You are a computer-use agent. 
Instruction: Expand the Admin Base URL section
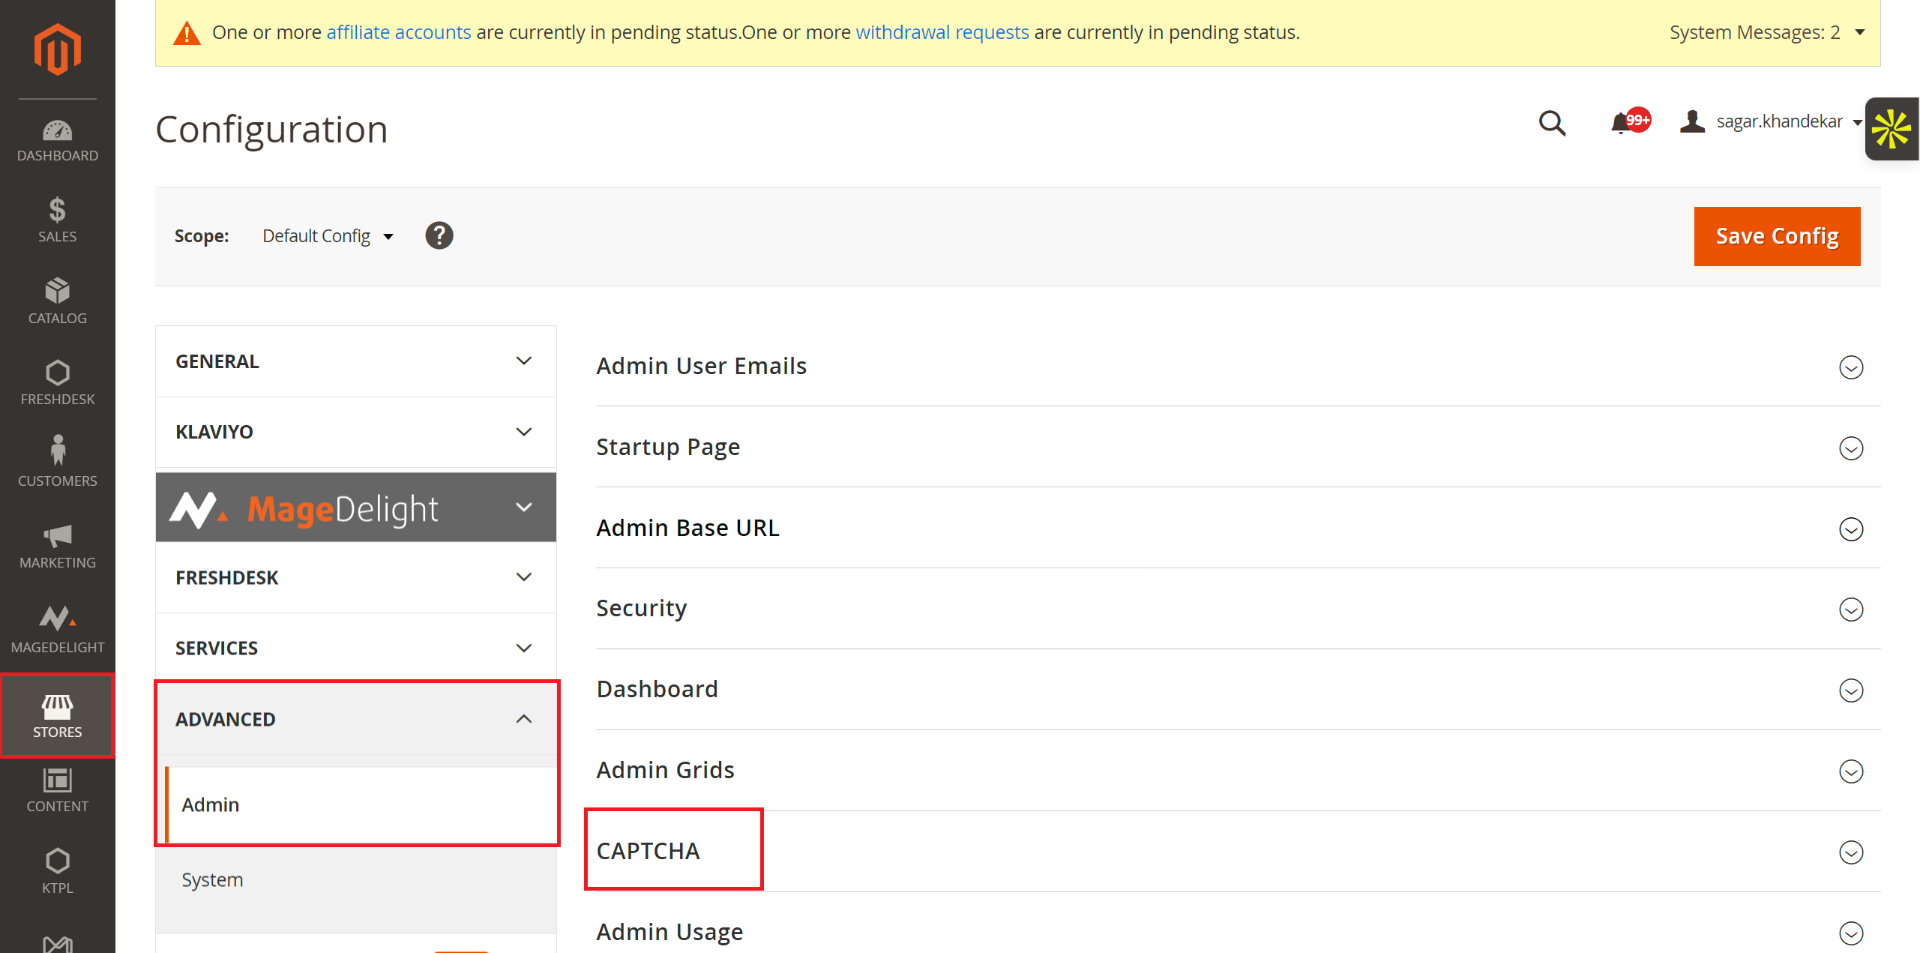point(1238,528)
